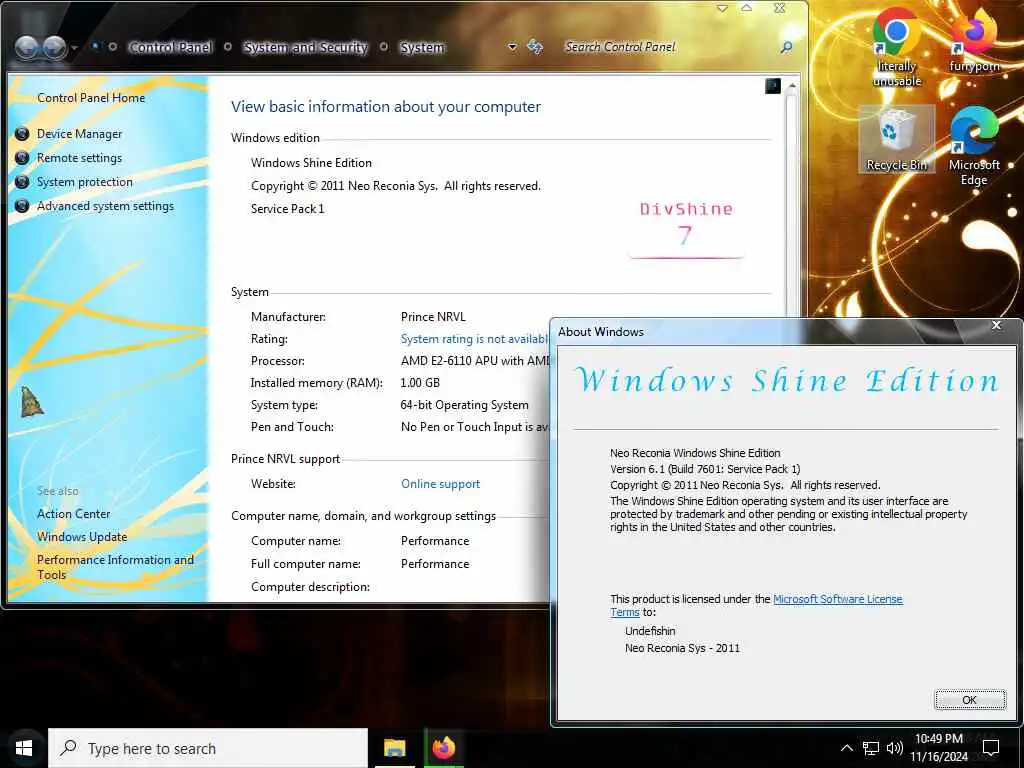This screenshot has width=1024, height=768.
Task: Show hidden system tray icons
Action: pos(846,748)
